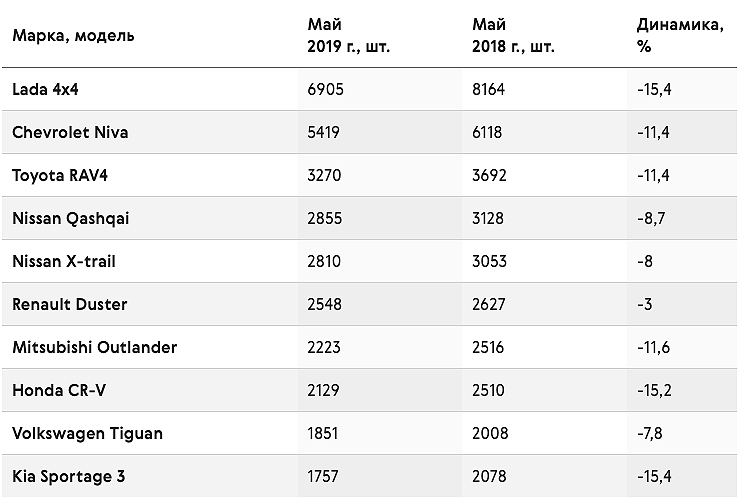The width and height of the screenshot is (739, 499).
Task: Select the Nissan Qashqai cell
Action: click(x=71, y=218)
